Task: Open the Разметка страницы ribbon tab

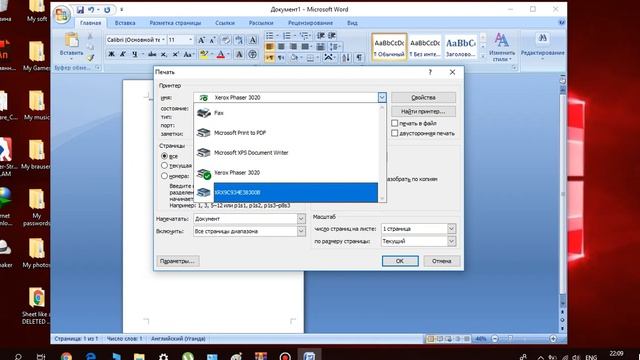Action: (176, 23)
